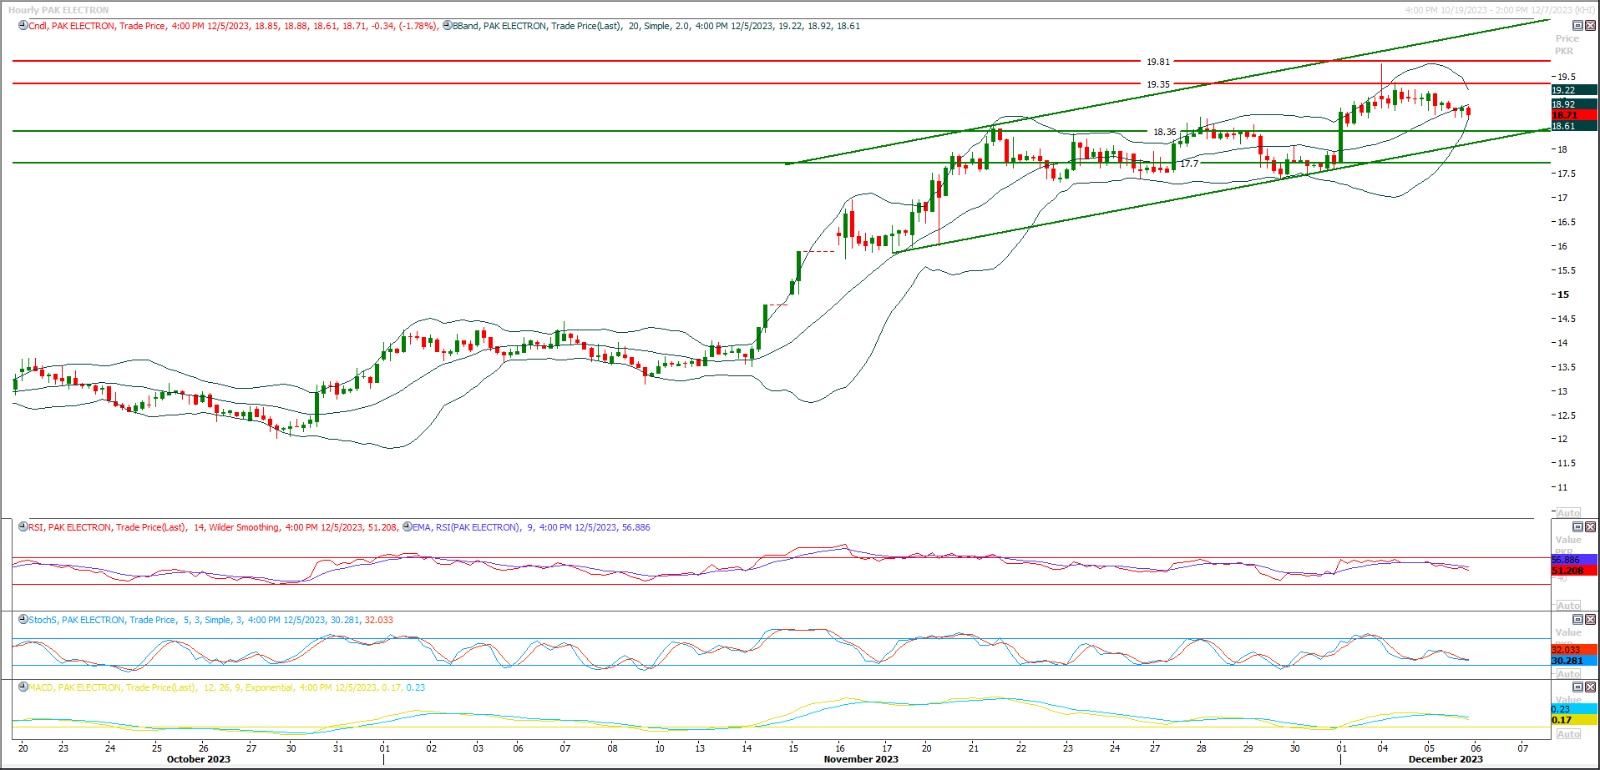The image size is (1600, 770).
Task: Click the chart date range header text
Action: (x=1499, y=10)
